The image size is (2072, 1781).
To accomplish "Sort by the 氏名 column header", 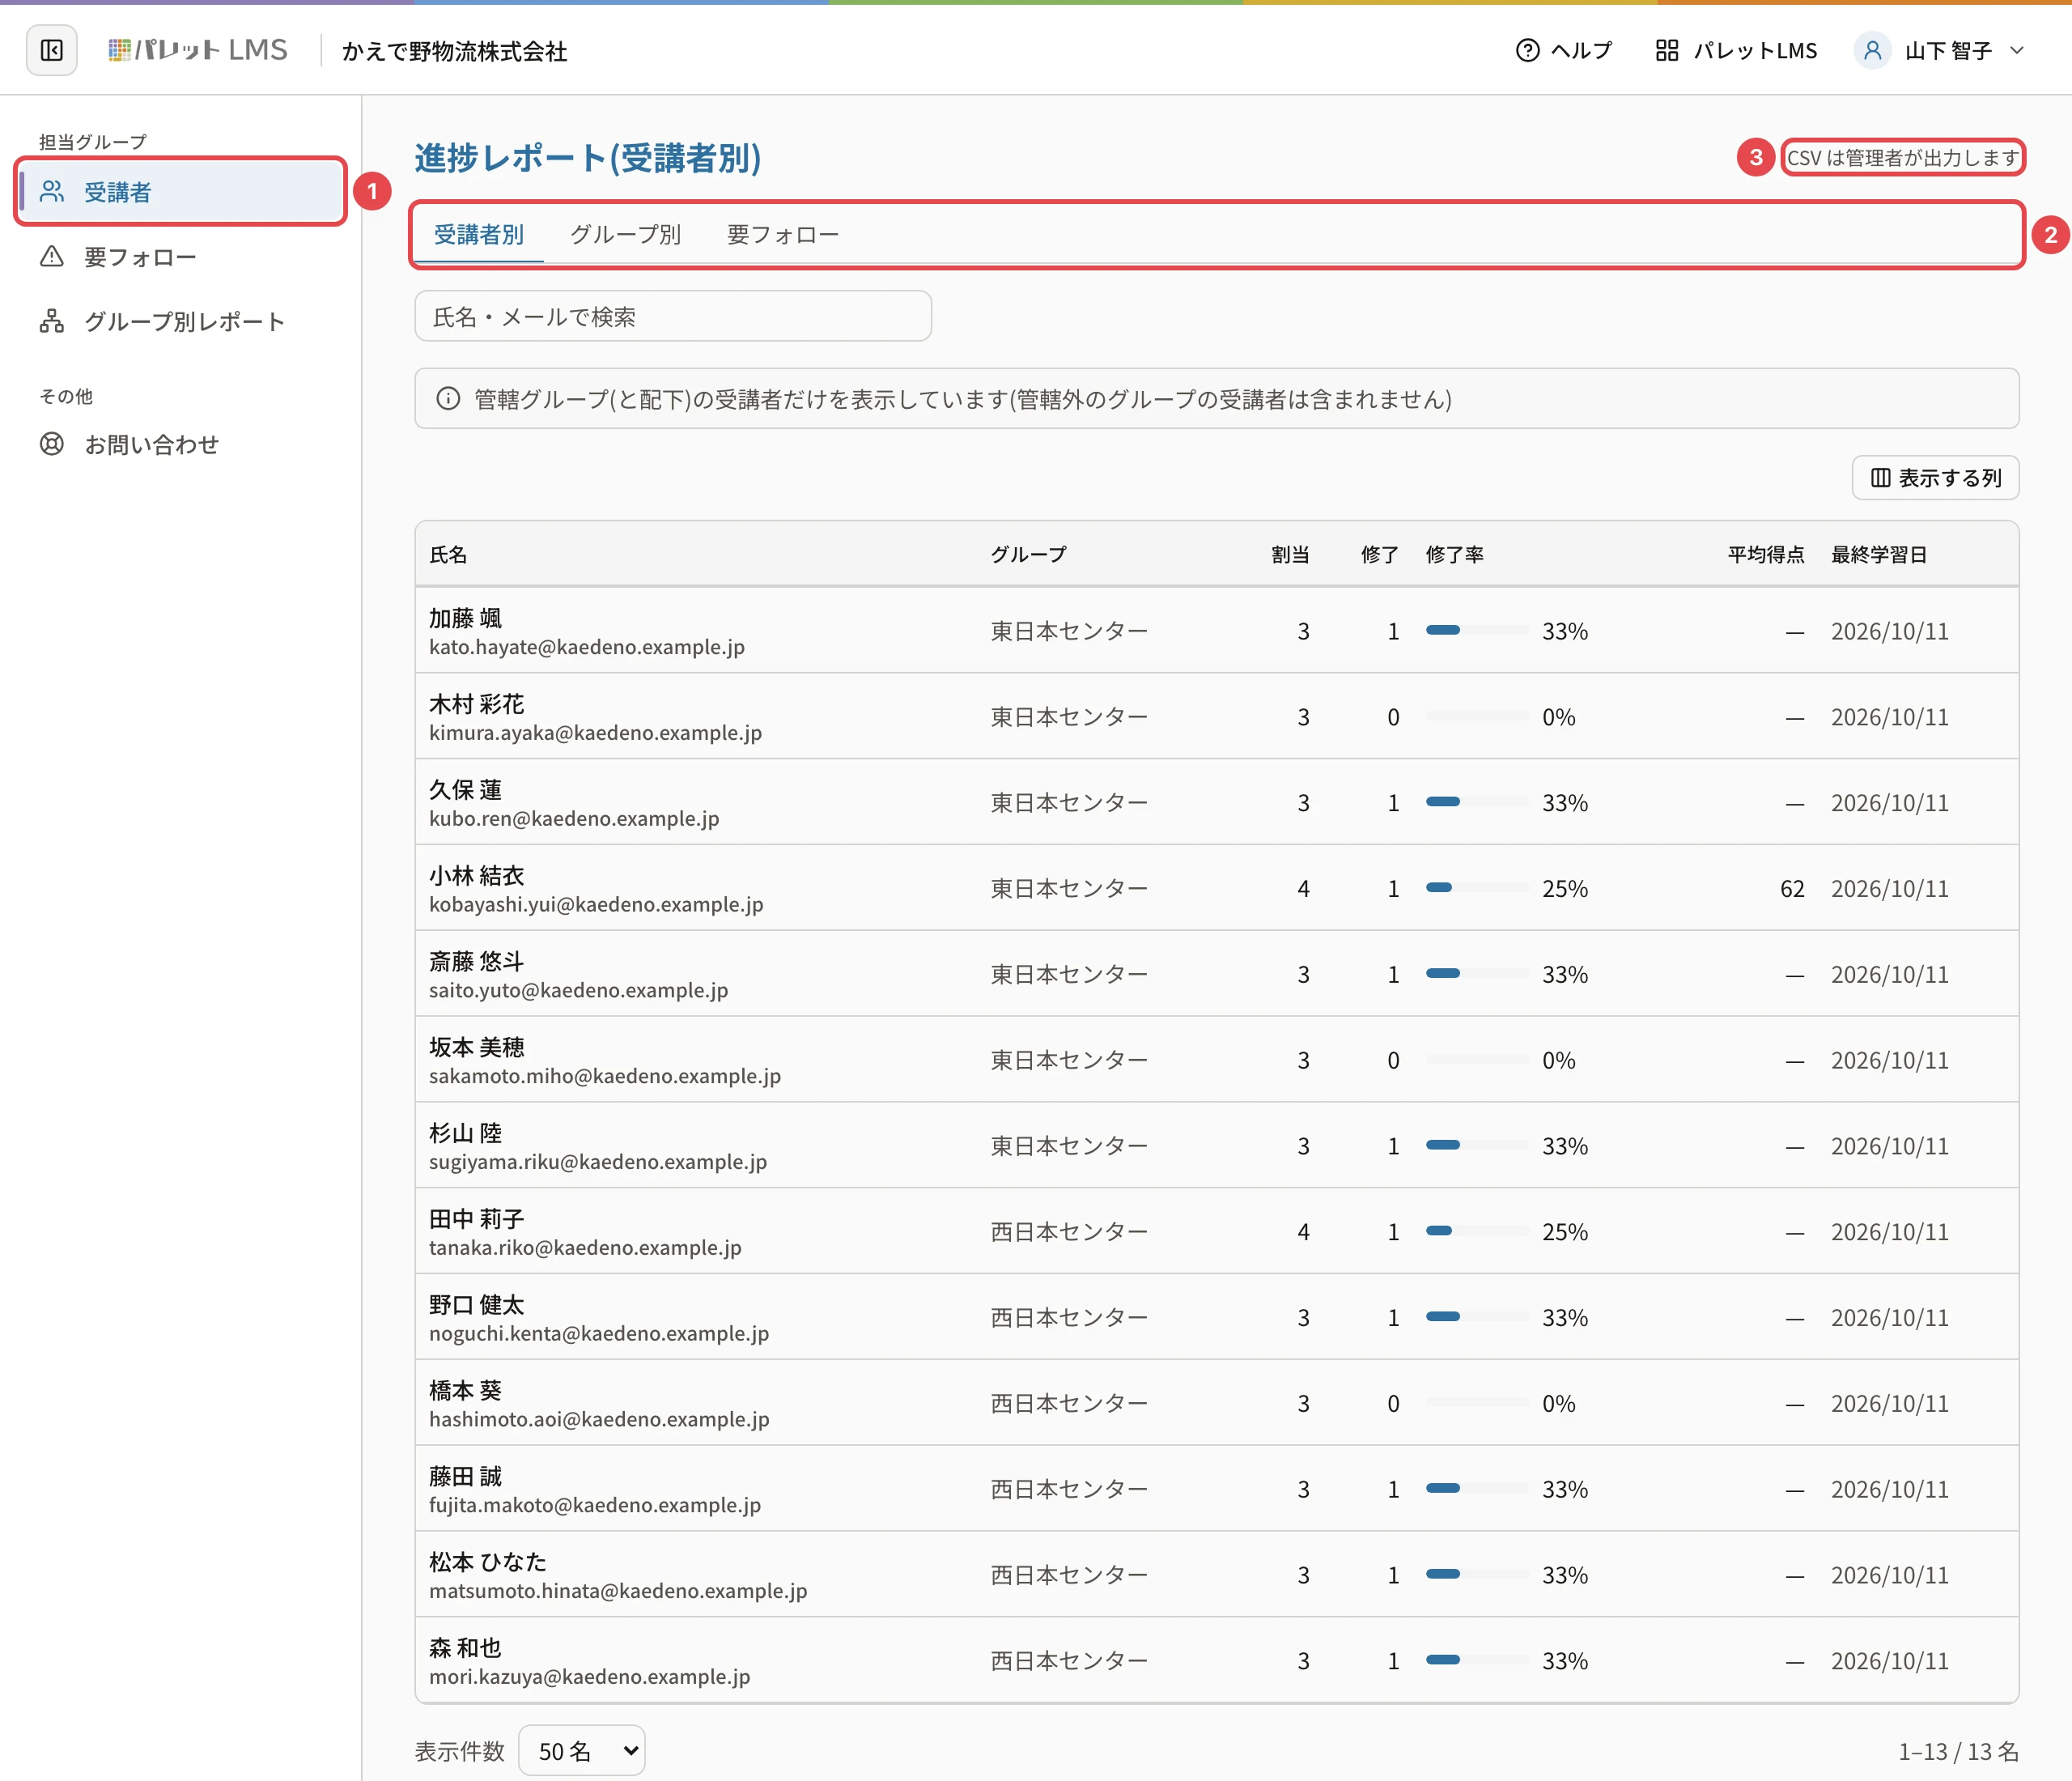I will [448, 554].
